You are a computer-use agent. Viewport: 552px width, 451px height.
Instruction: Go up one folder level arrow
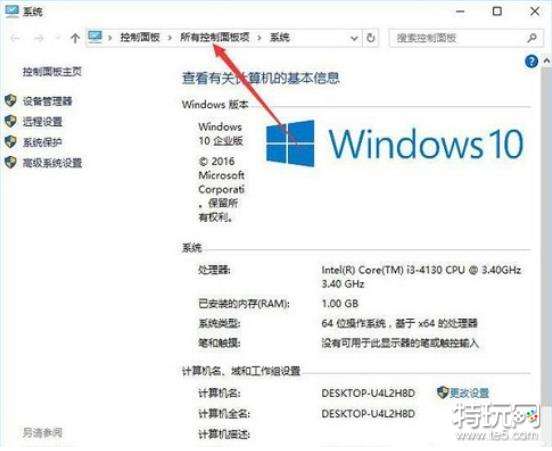[75, 38]
